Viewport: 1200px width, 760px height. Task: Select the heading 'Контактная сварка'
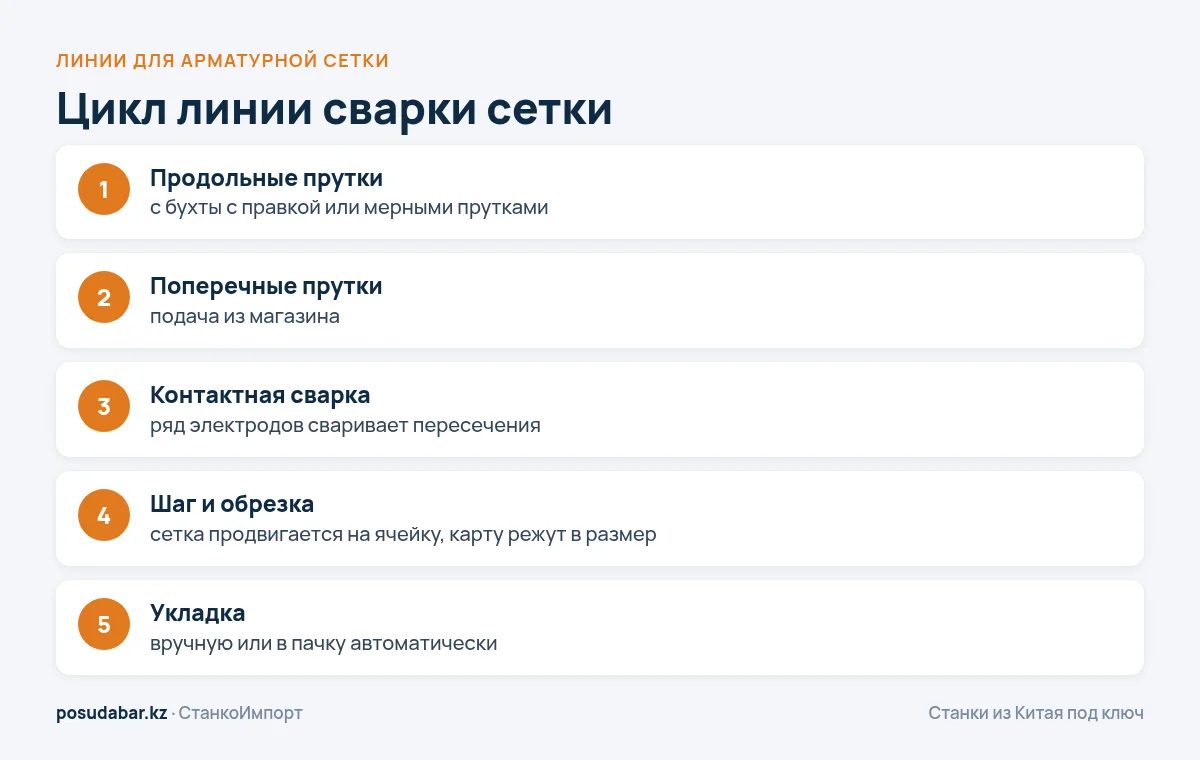point(260,395)
